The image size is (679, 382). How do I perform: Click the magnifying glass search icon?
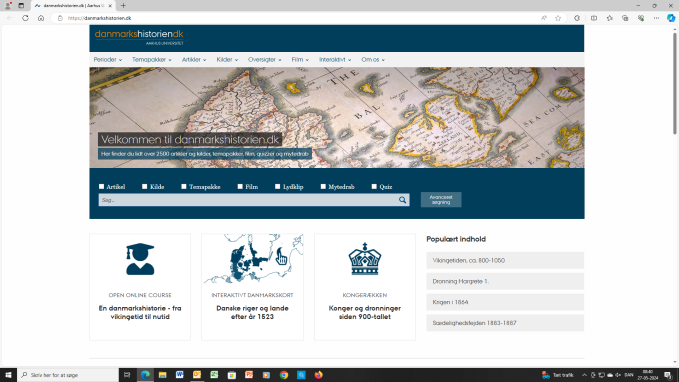402,200
